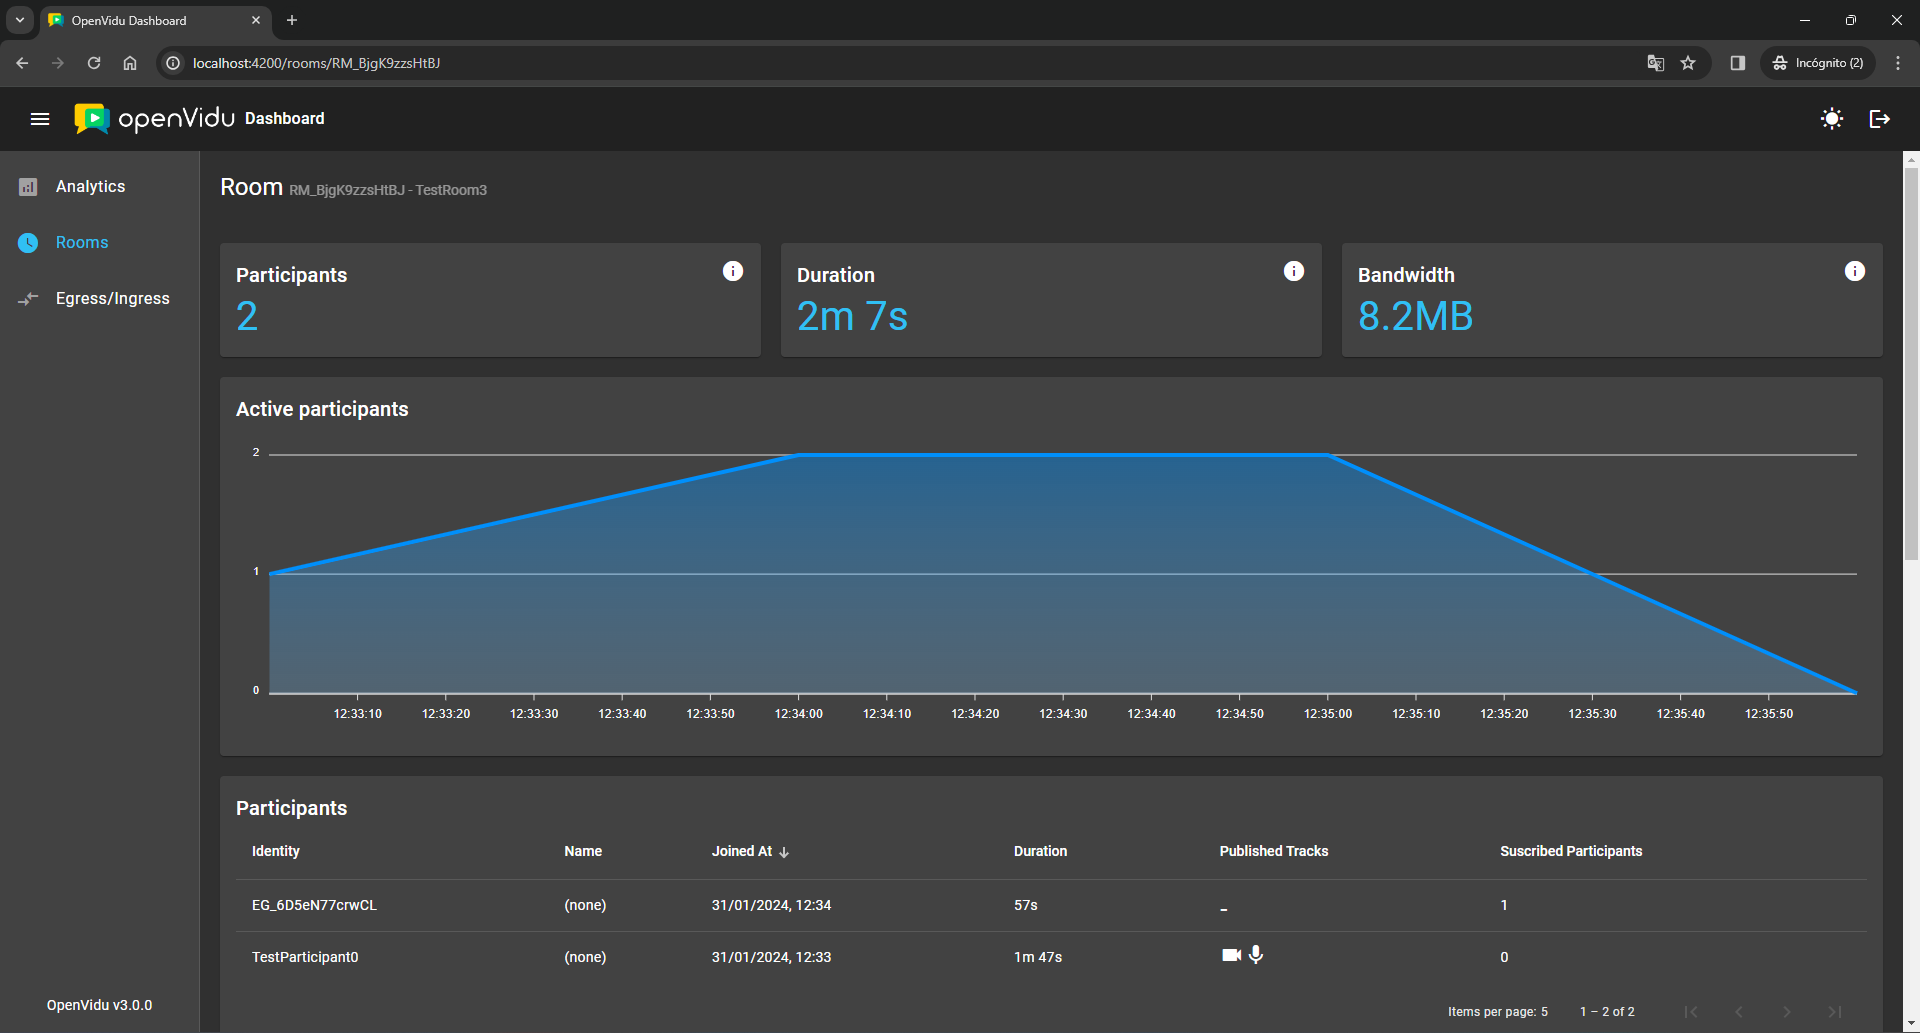Show info for Duration card

(1293, 271)
